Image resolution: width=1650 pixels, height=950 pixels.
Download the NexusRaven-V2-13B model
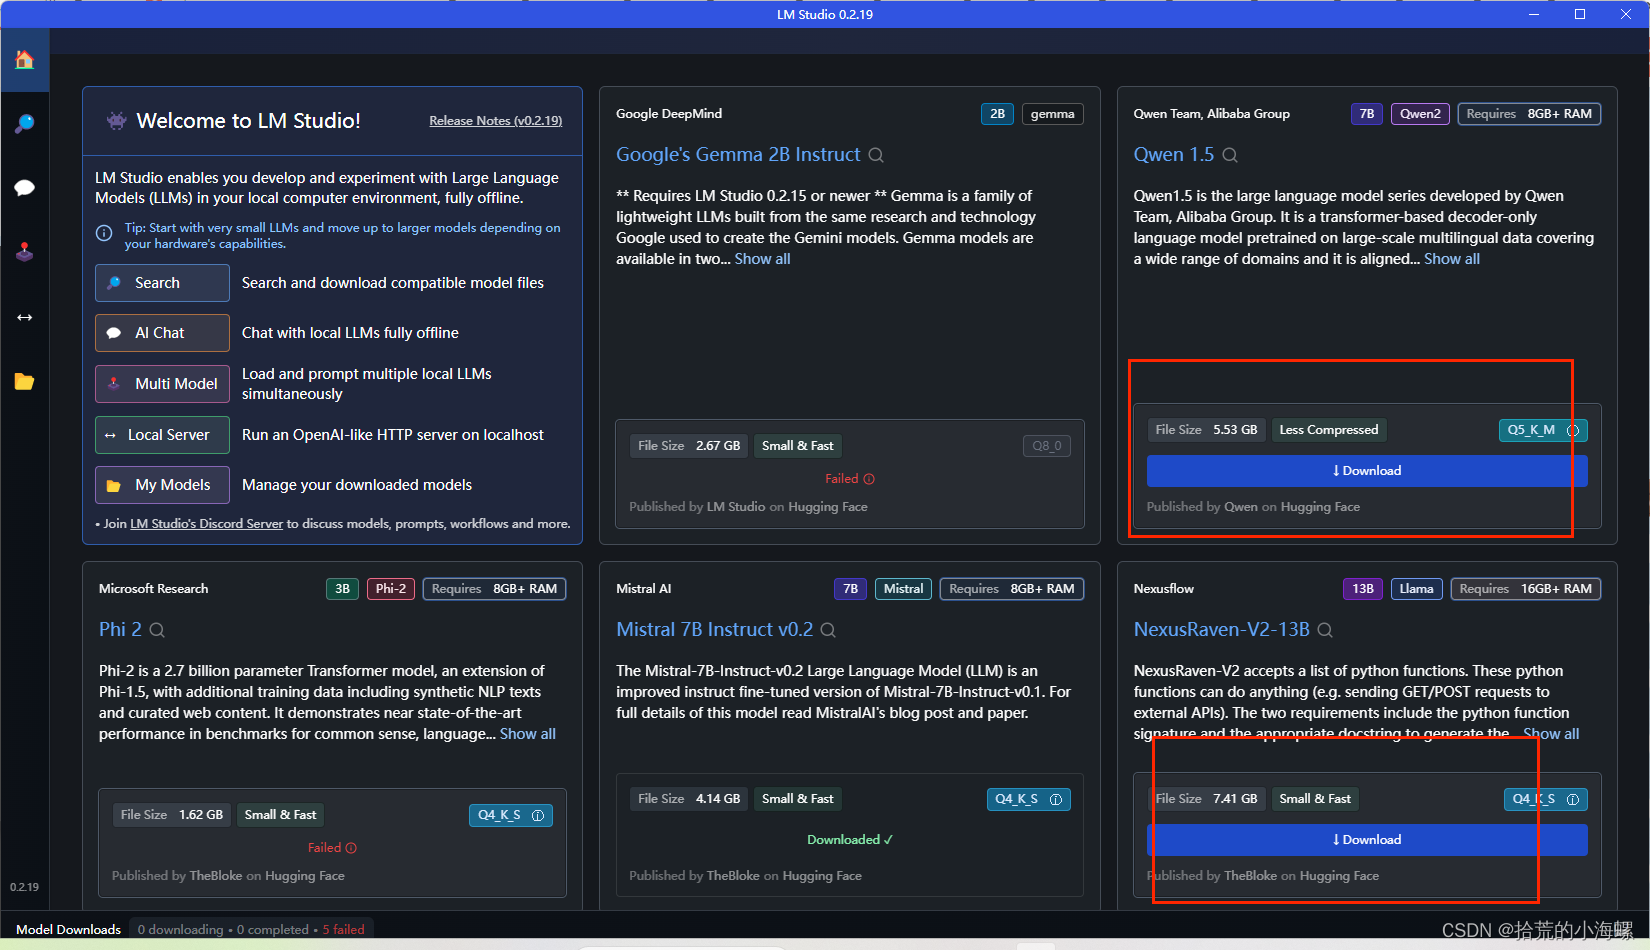(x=1367, y=840)
